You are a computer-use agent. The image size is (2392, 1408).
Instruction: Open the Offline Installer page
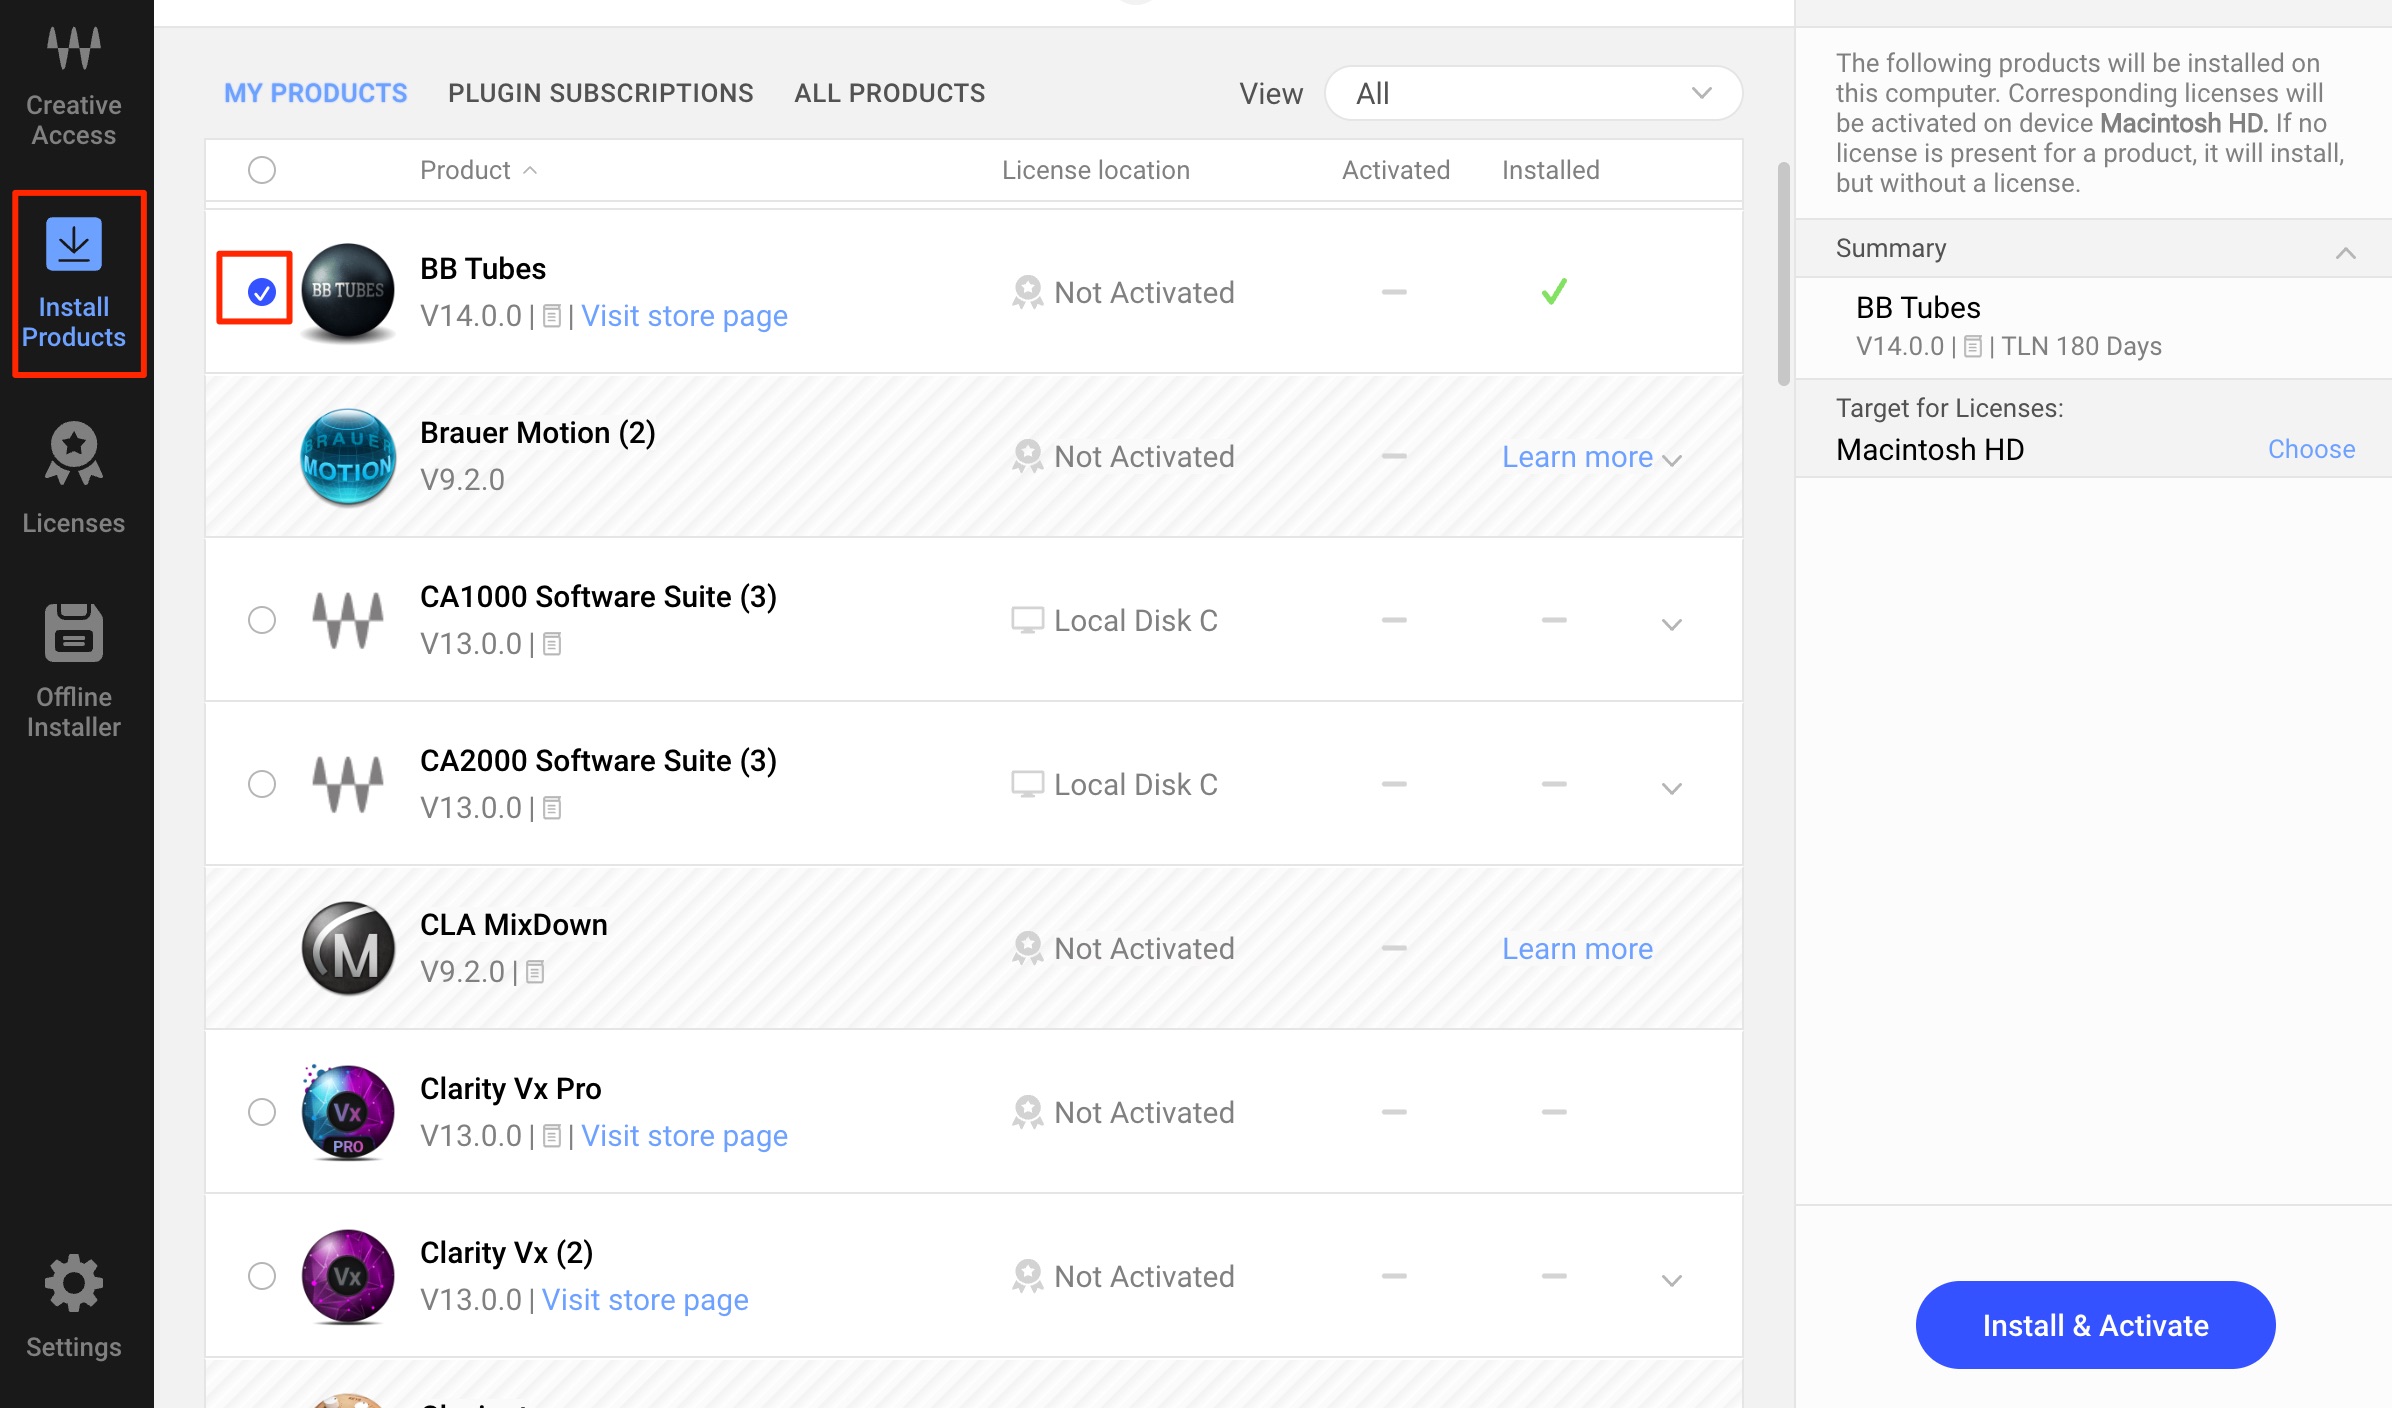pyautogui.click(x=74, y=670)
